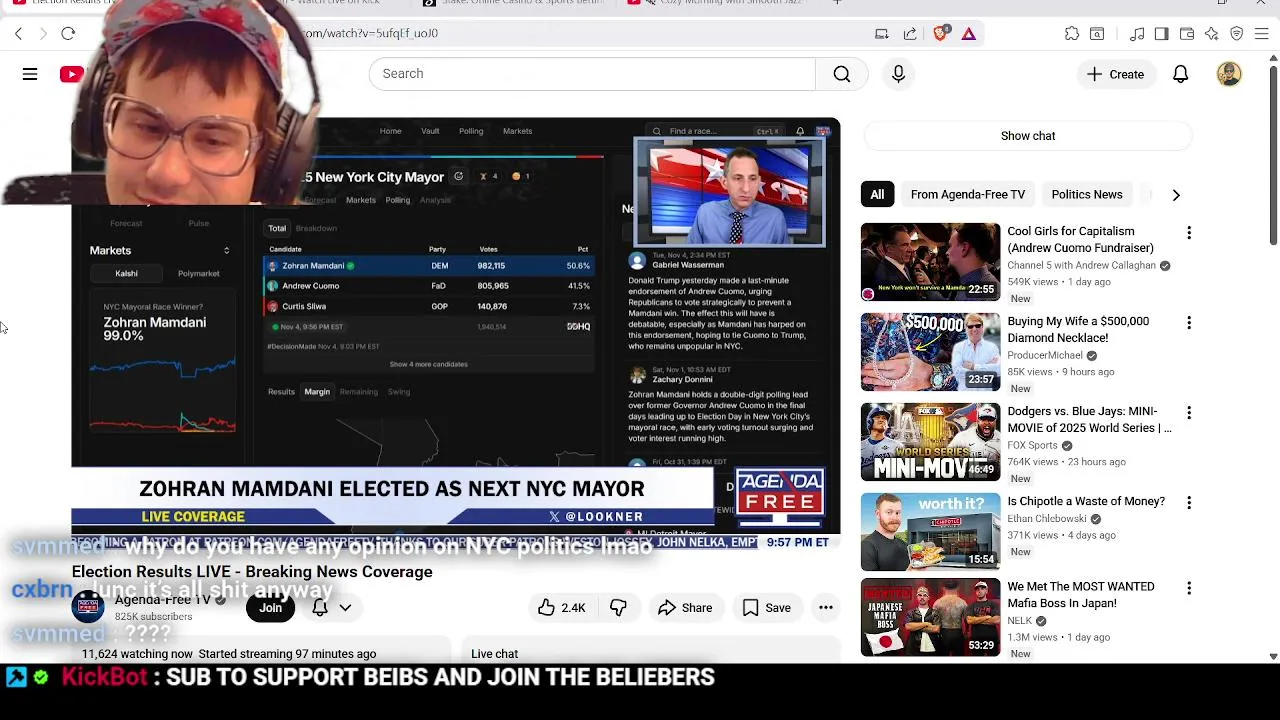Click the Show chat button
This screenshot has width=1280, height=720.
1028,136
